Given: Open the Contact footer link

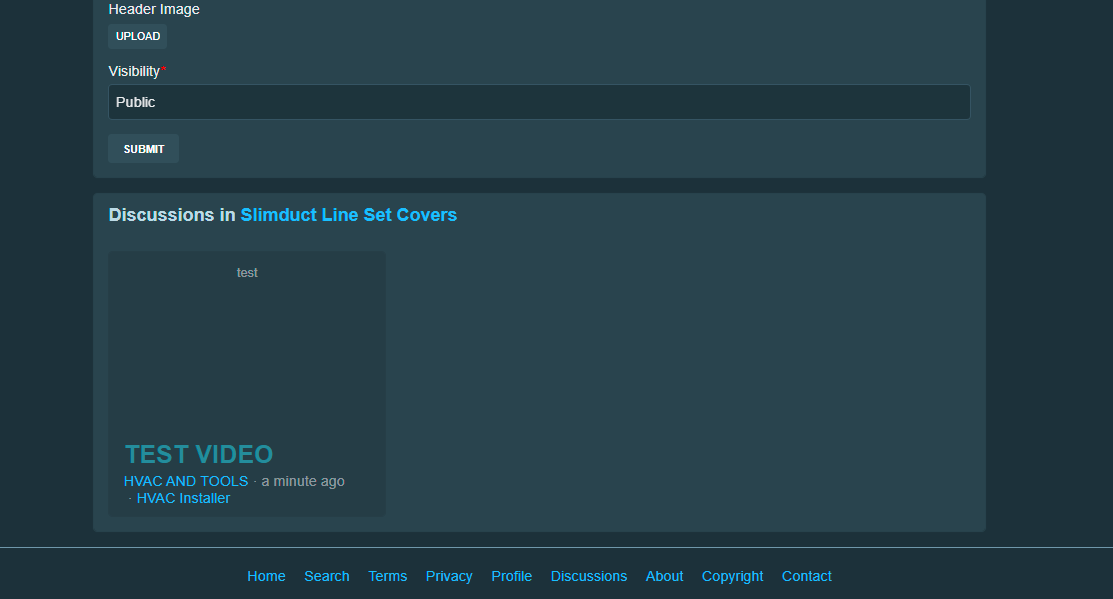Looking at the screenshot, I should pos(806,576).
